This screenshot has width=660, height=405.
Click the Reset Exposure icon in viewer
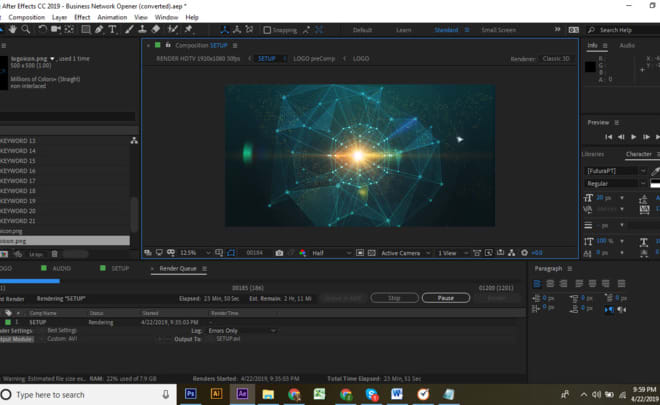(524, 253)
